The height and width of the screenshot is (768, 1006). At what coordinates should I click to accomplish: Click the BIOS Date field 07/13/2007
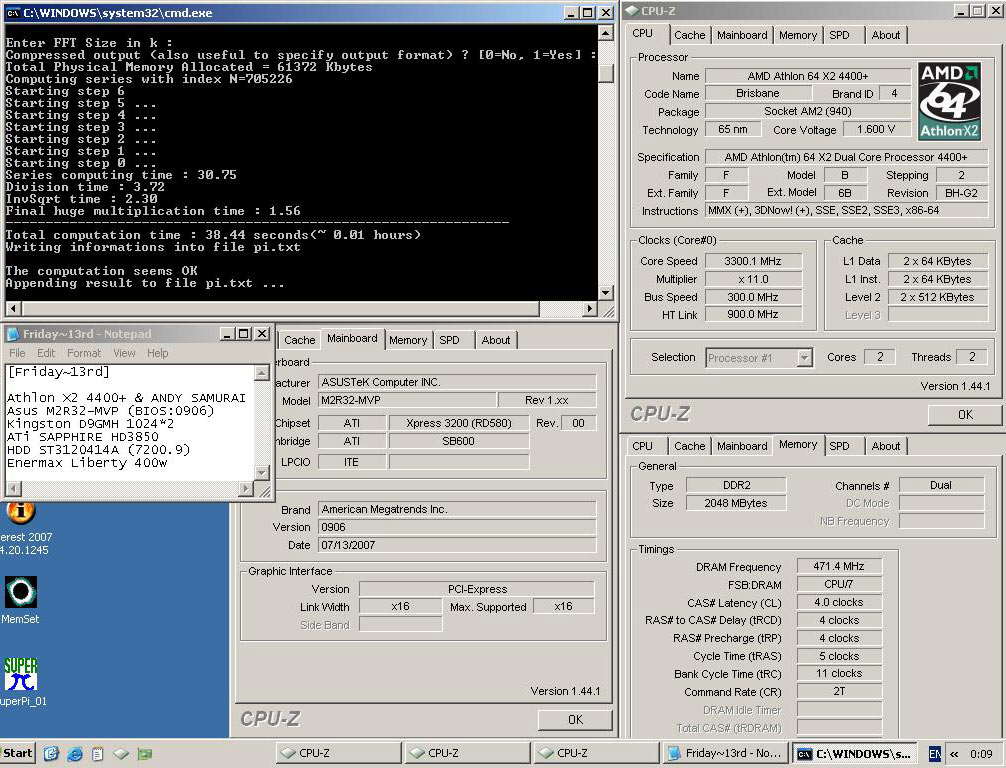pos(457,545)
